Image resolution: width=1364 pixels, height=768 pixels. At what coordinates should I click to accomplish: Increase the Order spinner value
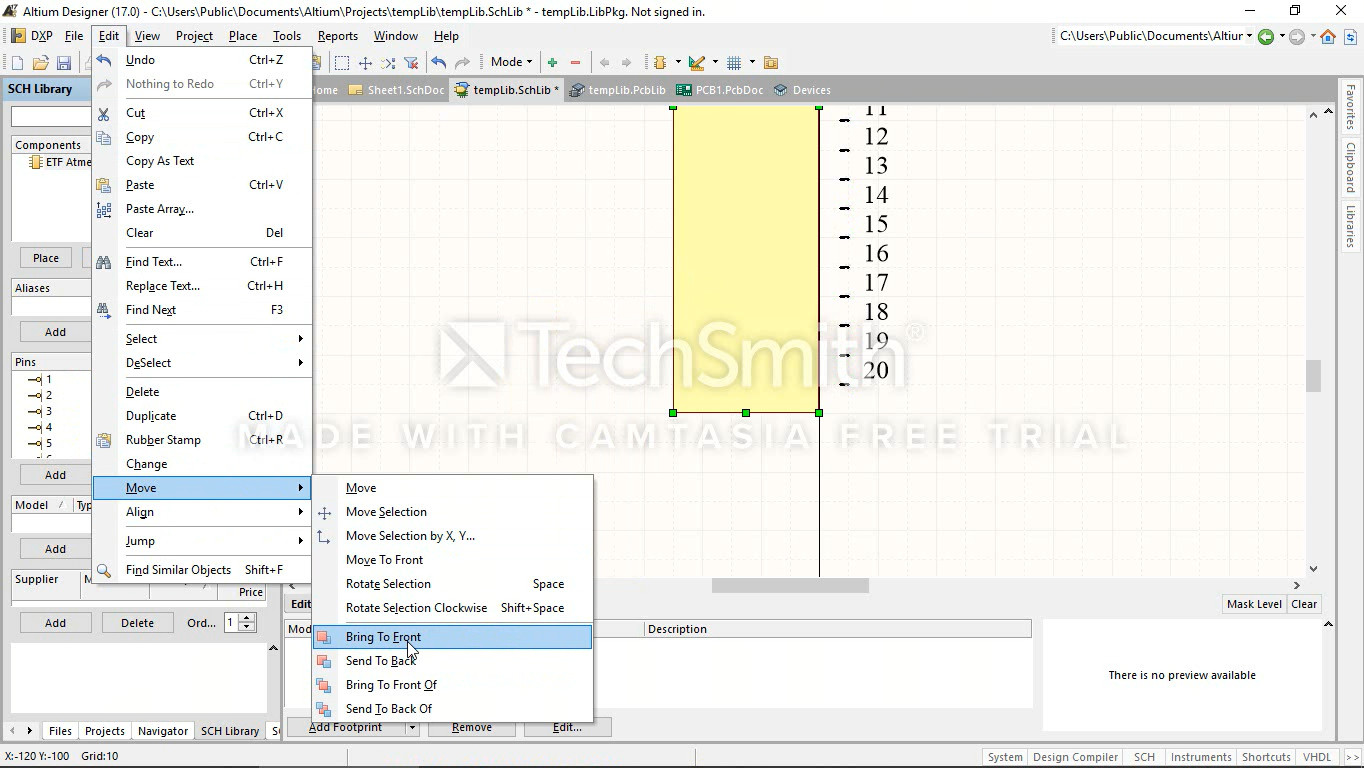click(247, 618)
